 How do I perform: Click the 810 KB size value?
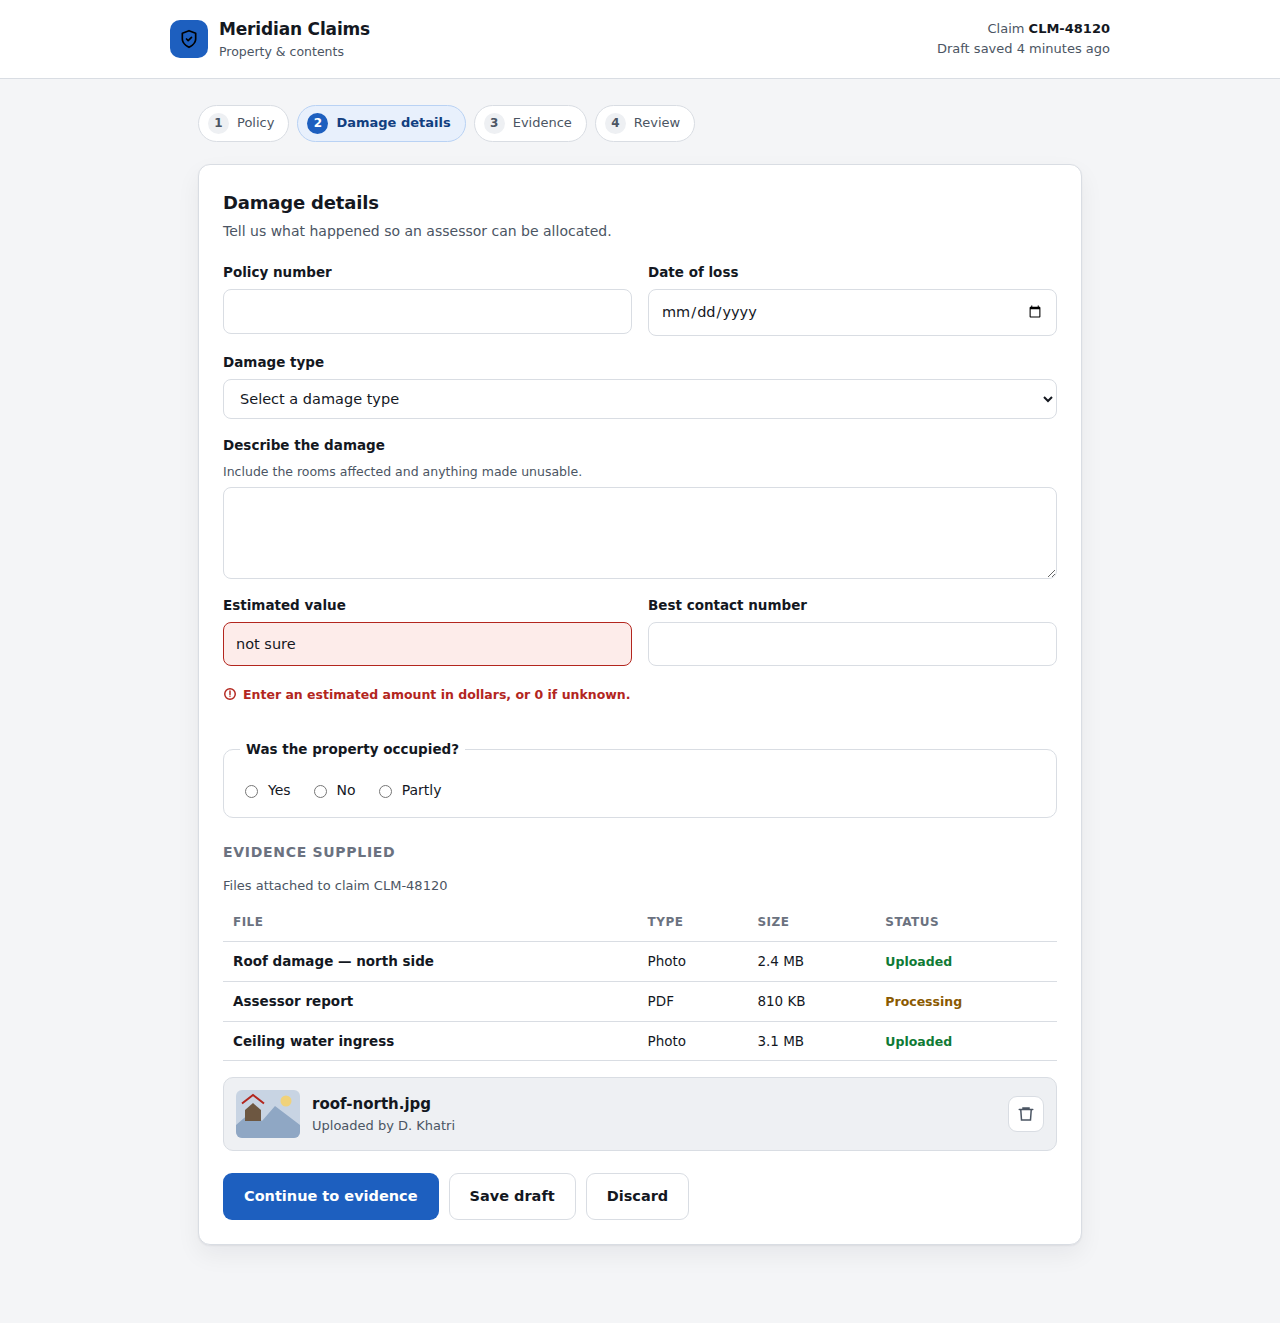pyautogui.click(x=781, y=1001)
